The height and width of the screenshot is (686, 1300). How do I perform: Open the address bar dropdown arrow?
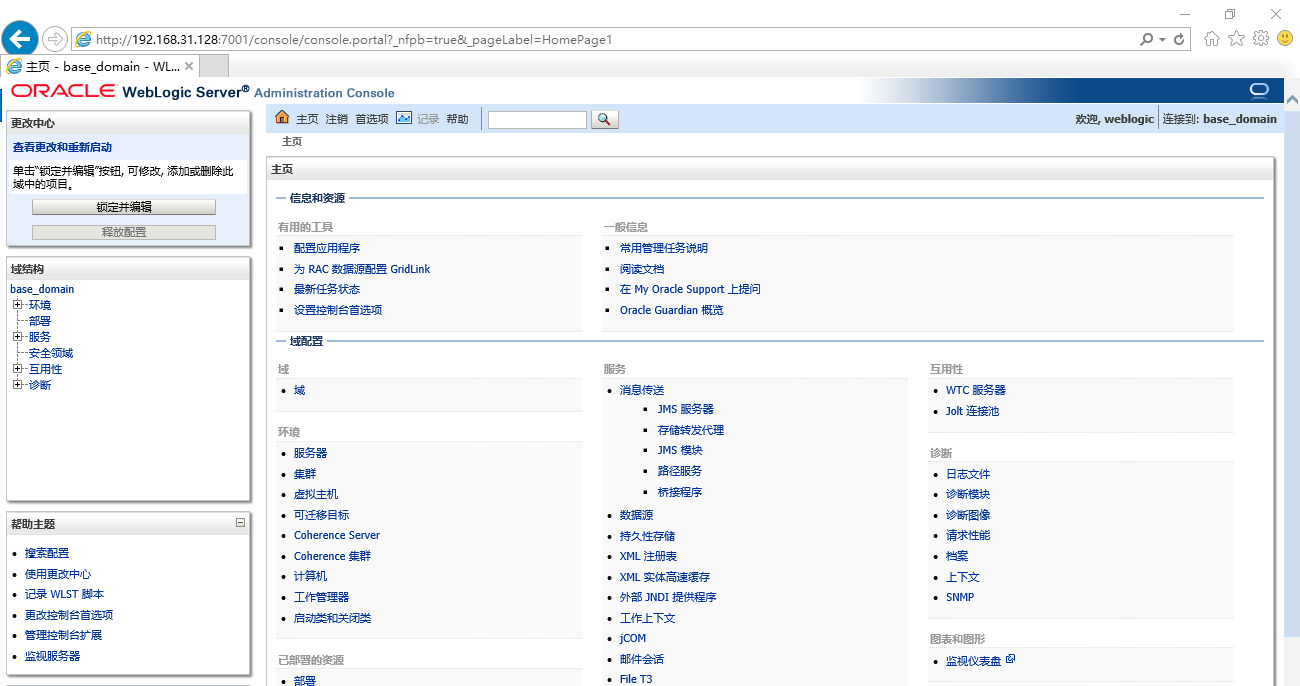(x=1162, y=39)
